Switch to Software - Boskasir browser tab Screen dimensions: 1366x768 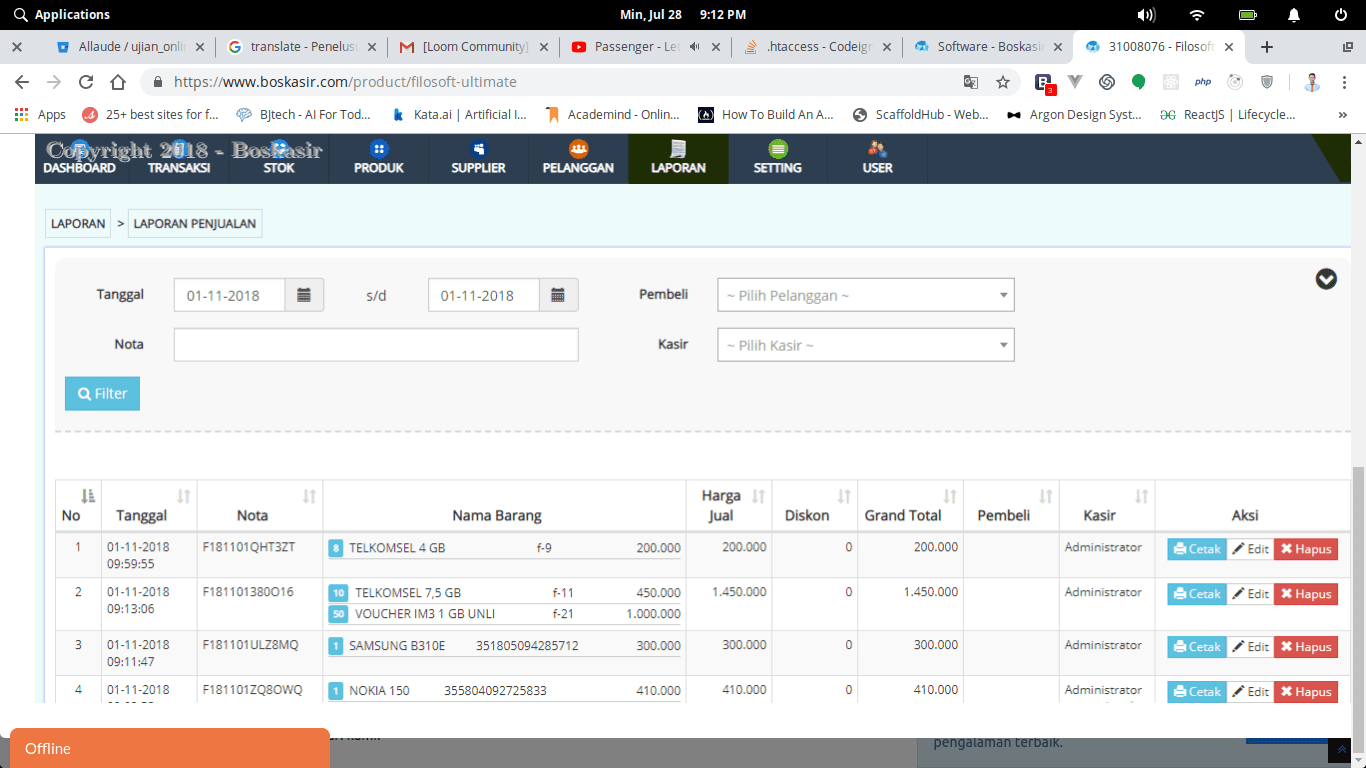tap(987, 46)
